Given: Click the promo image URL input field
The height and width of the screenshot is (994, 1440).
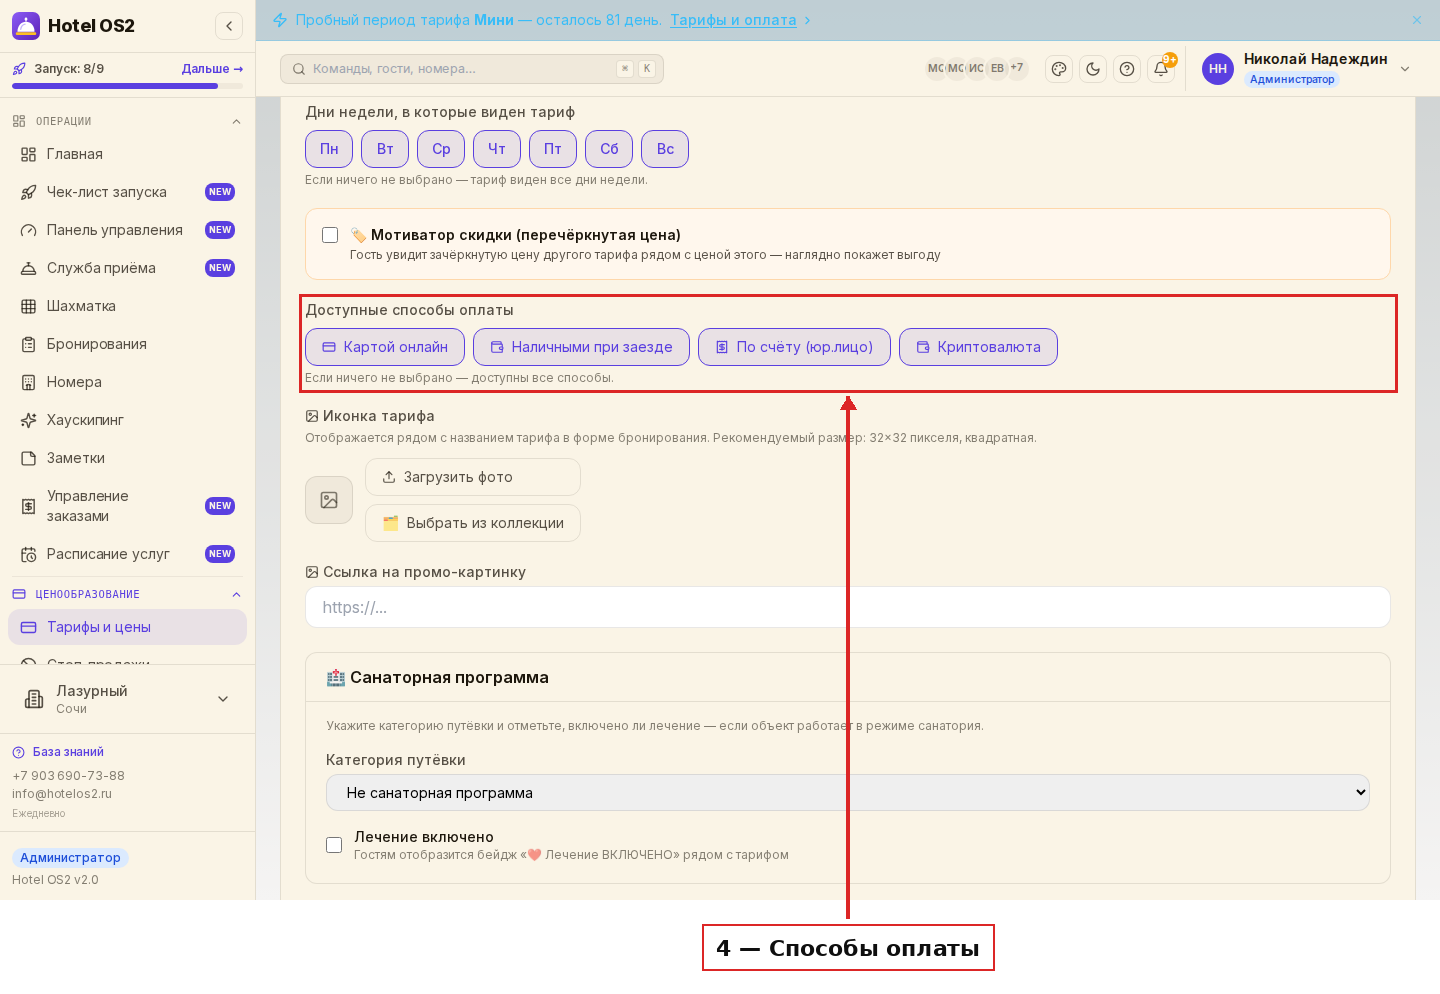Looking at the screenshot, I should [848, 607].
